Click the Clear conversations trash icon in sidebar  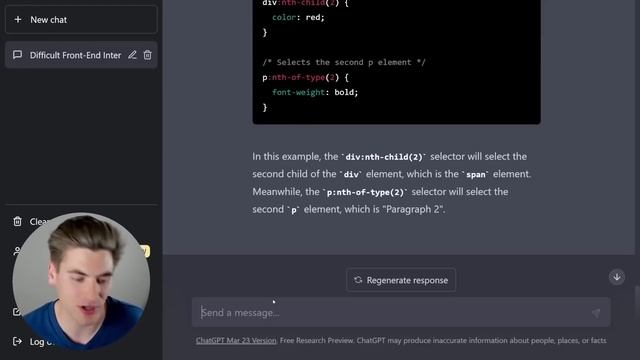click(17, 221)
